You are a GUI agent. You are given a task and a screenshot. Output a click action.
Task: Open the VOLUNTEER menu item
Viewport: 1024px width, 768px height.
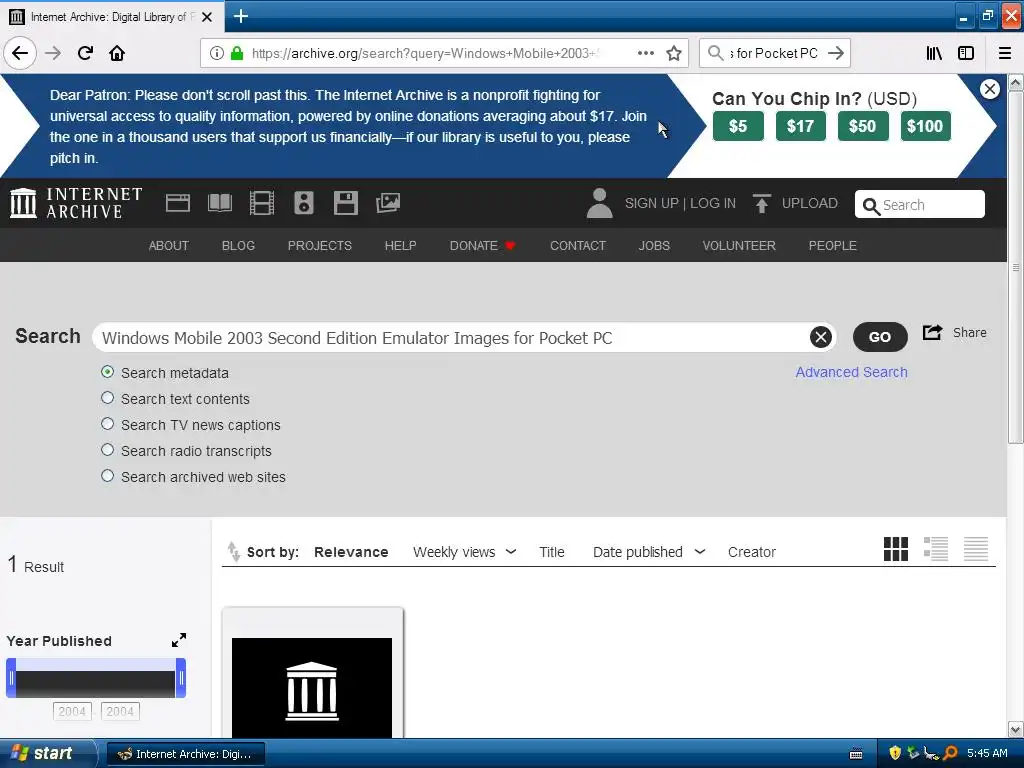[739, 246]
